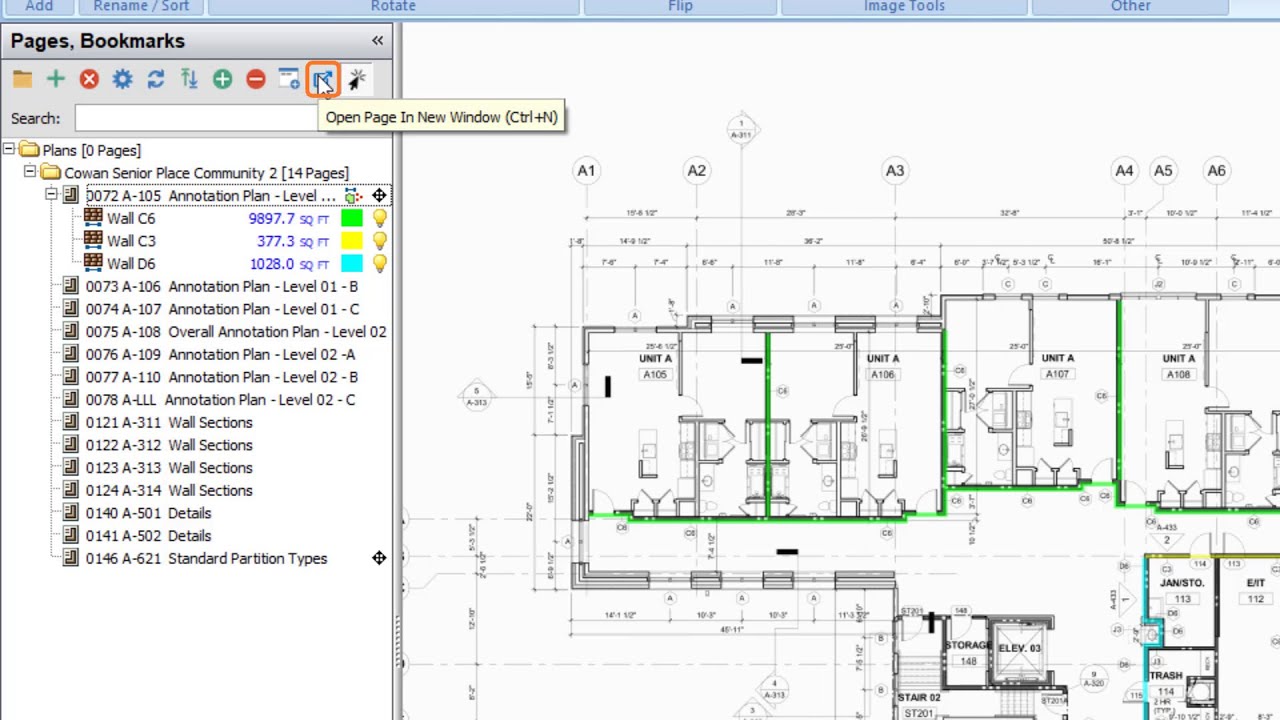Click move handle on 0072 A-105 row
Screen dimensions: 1280x720
[379, 196]
